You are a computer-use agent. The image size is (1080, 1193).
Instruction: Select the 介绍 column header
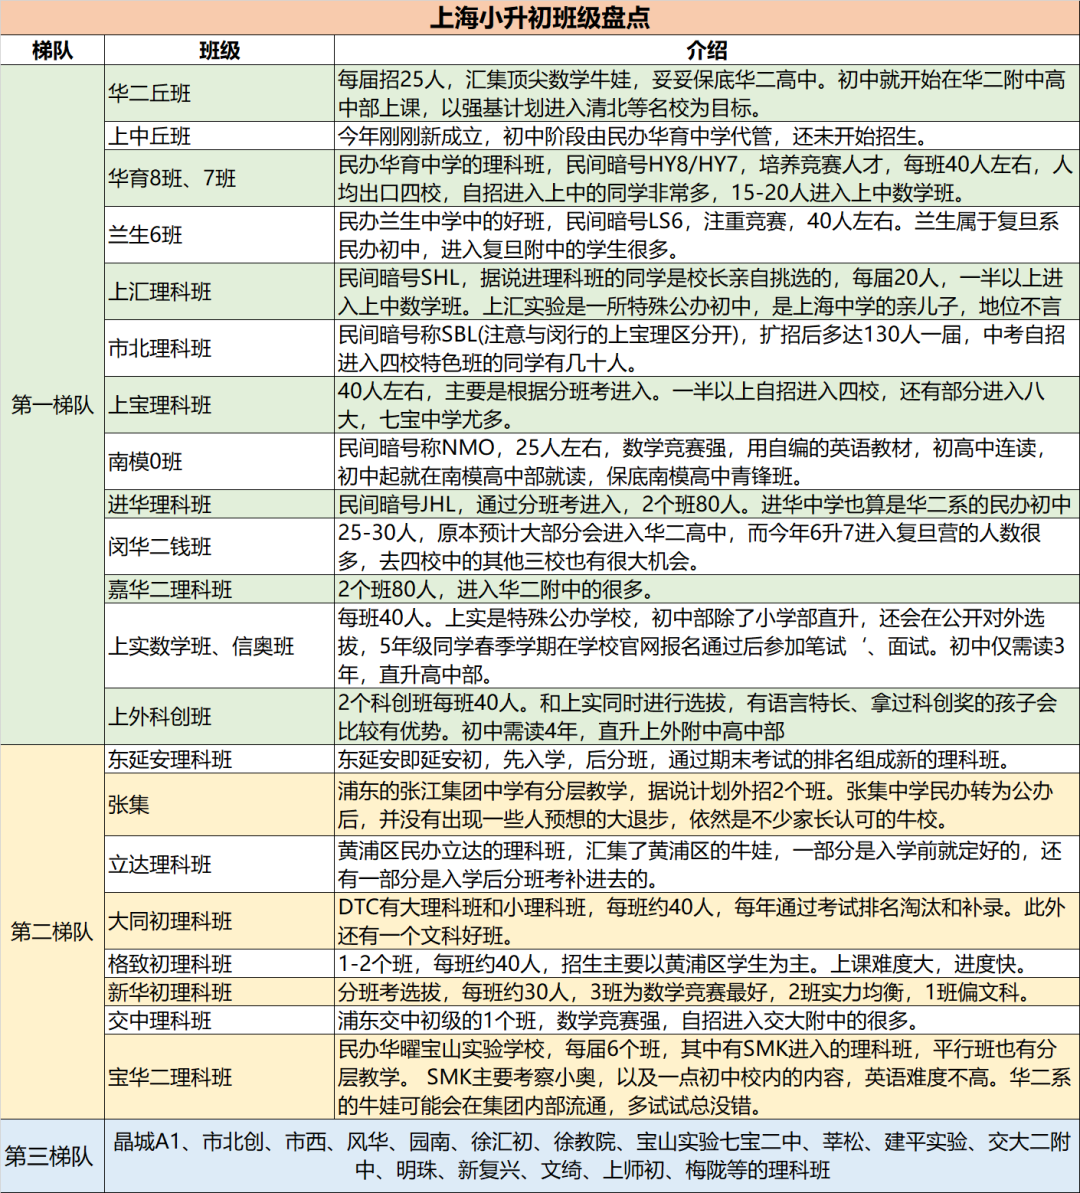706,50
